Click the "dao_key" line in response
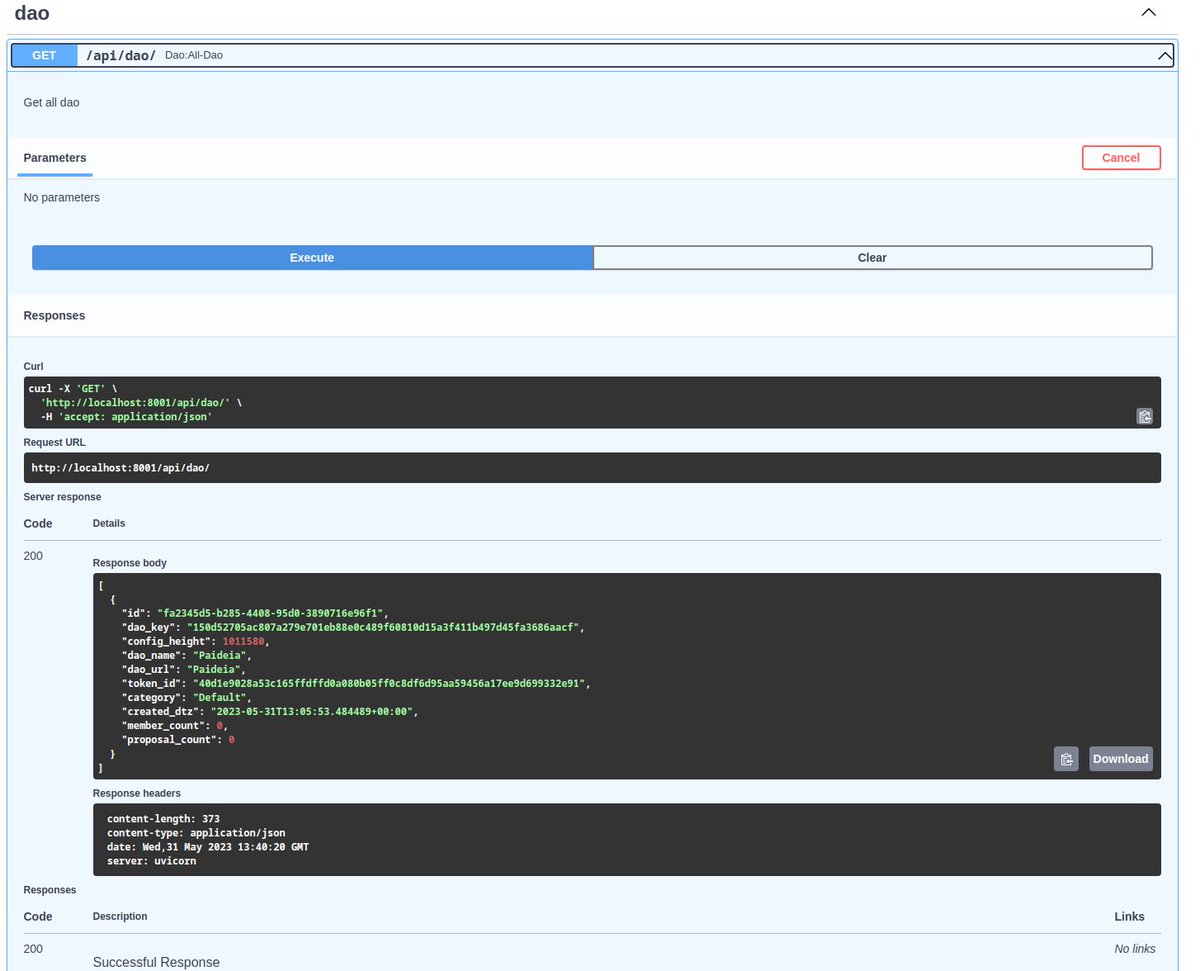This screenshot has width=1200, height=971. pyautogui.click(x=352, y=628)
